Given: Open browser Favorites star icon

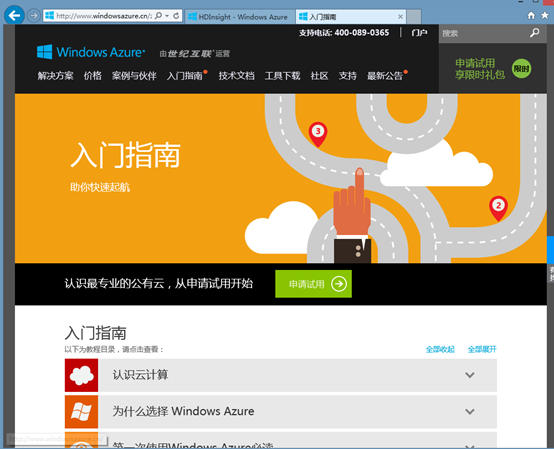Looking at the screenshot, I should click(x=545, y=15).
